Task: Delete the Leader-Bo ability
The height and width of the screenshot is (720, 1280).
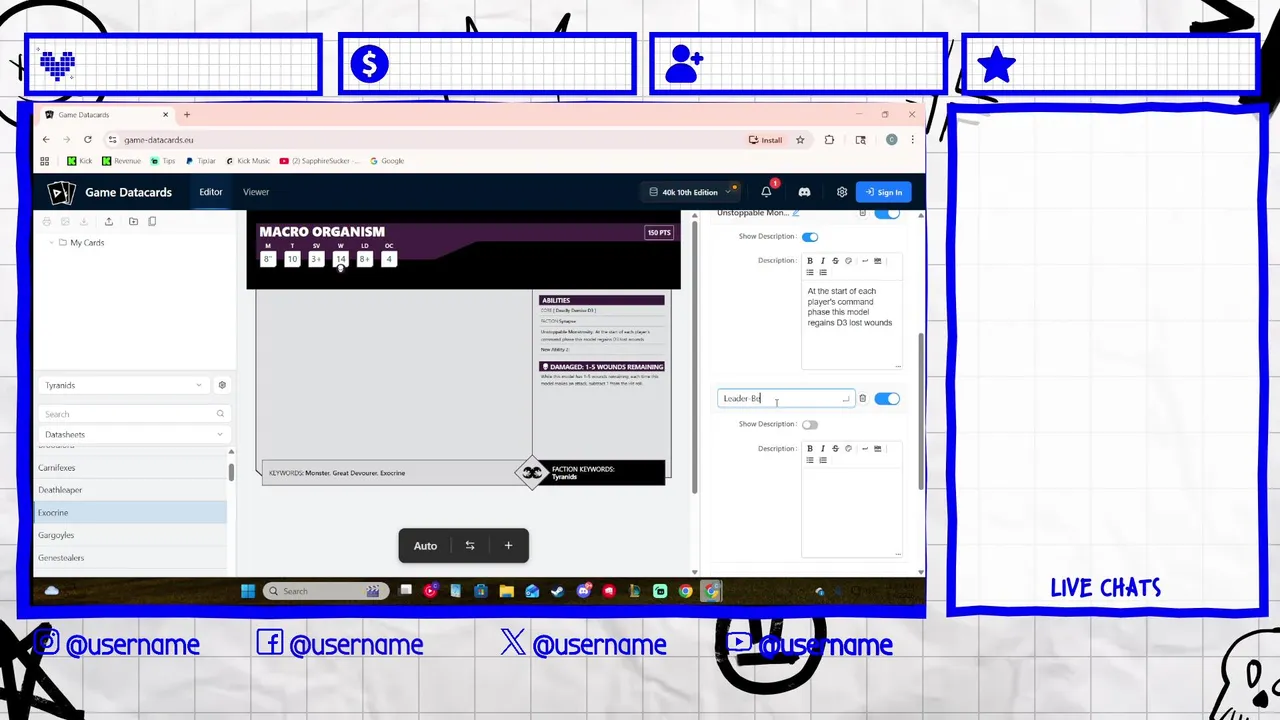Action: [862, 398]
